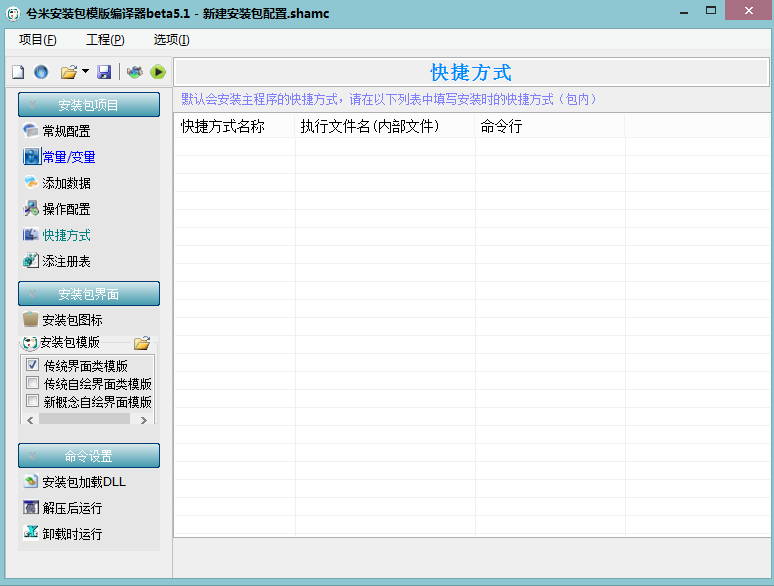
Task: Open the 项目(F) menu
Action: click(x=37, y=40)
